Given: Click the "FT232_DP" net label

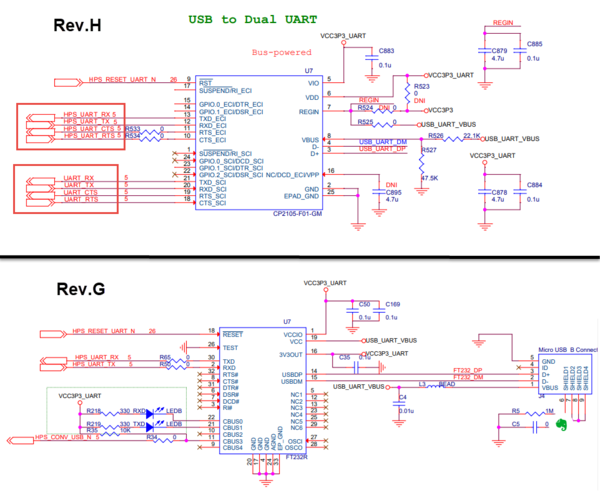Looking at the screenshot, I should click(468, 370).
